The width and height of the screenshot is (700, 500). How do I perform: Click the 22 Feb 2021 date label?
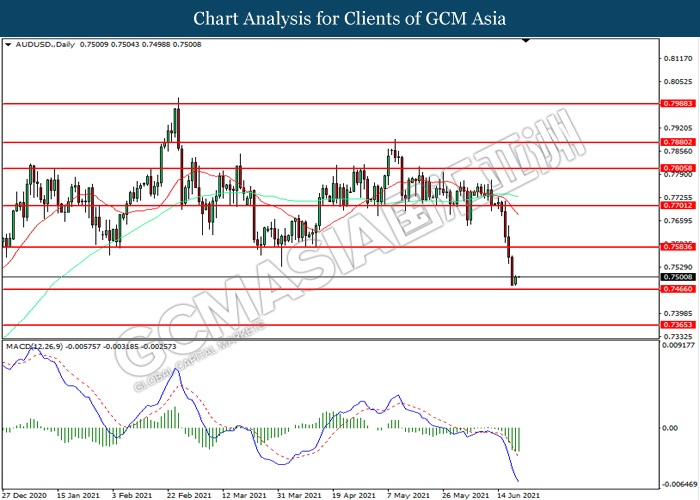tap(189, 496)
